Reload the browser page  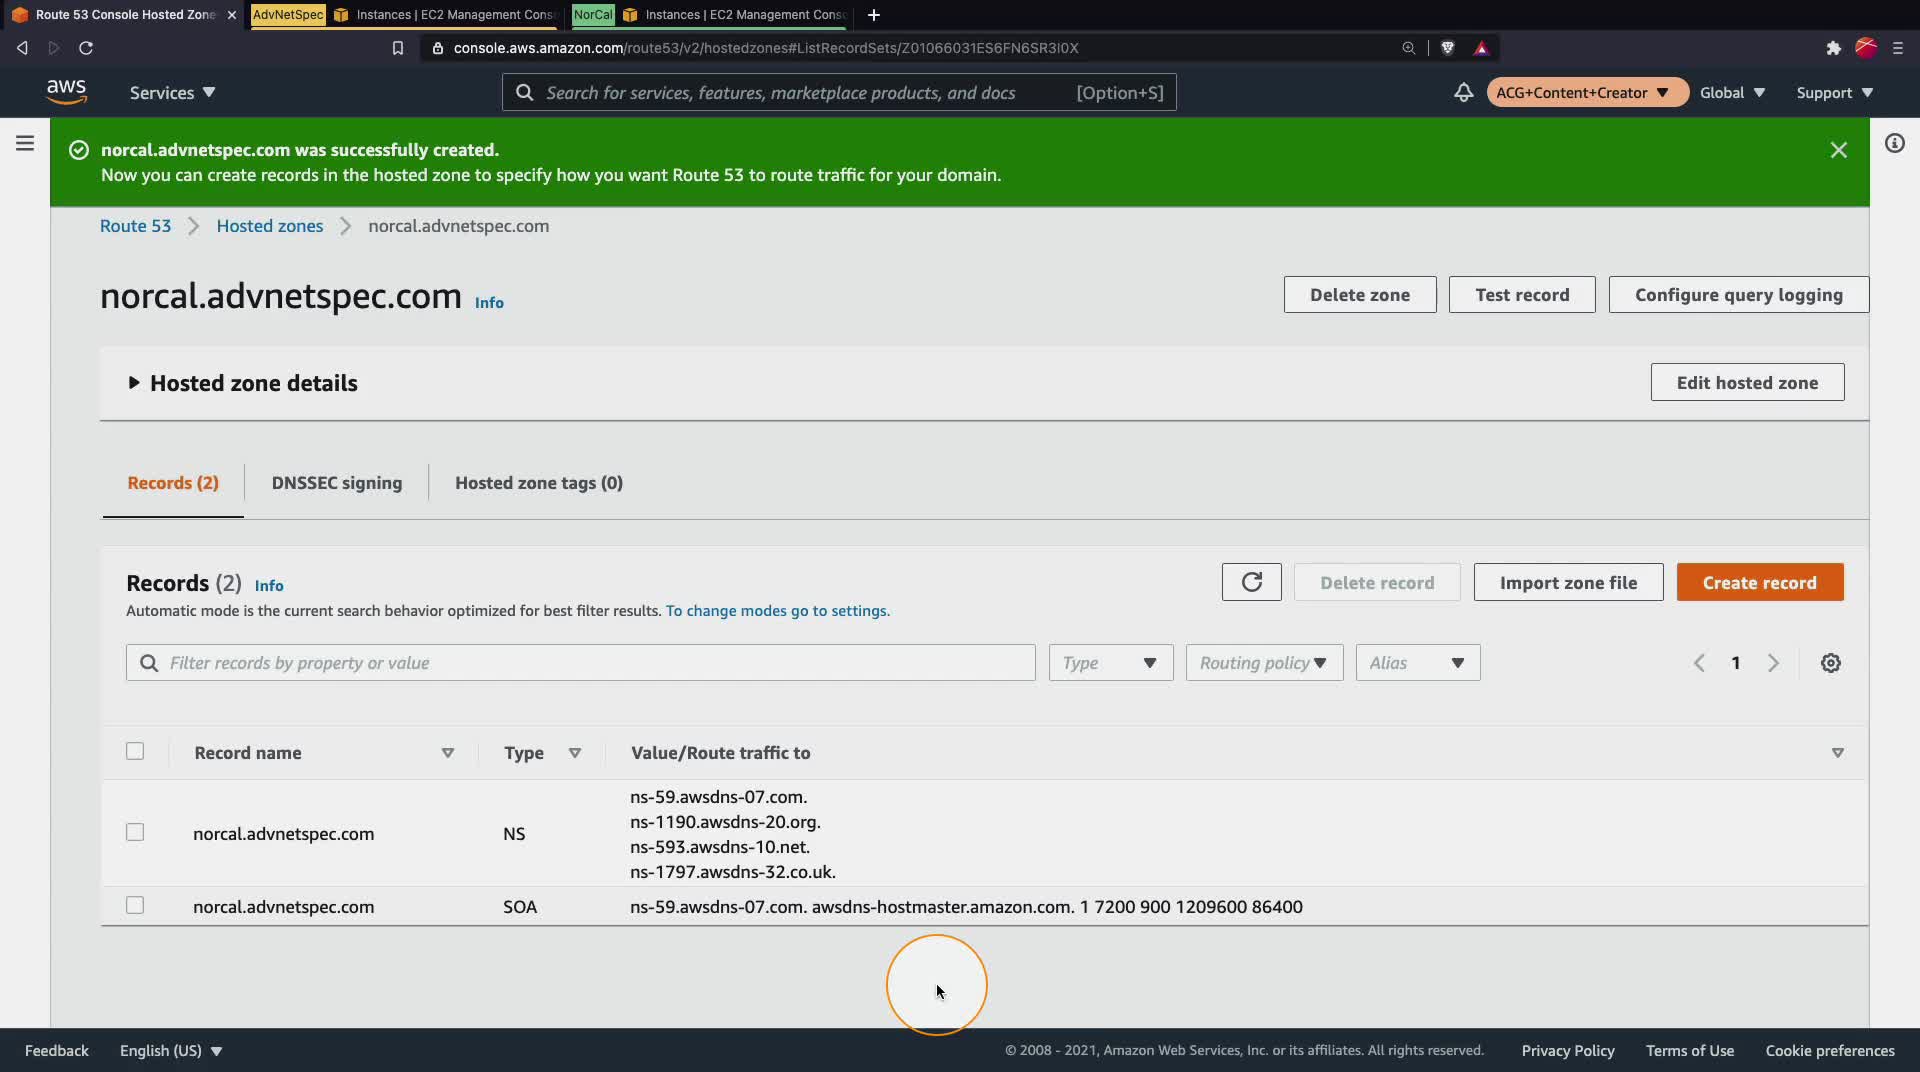click(x=86, y=48)
